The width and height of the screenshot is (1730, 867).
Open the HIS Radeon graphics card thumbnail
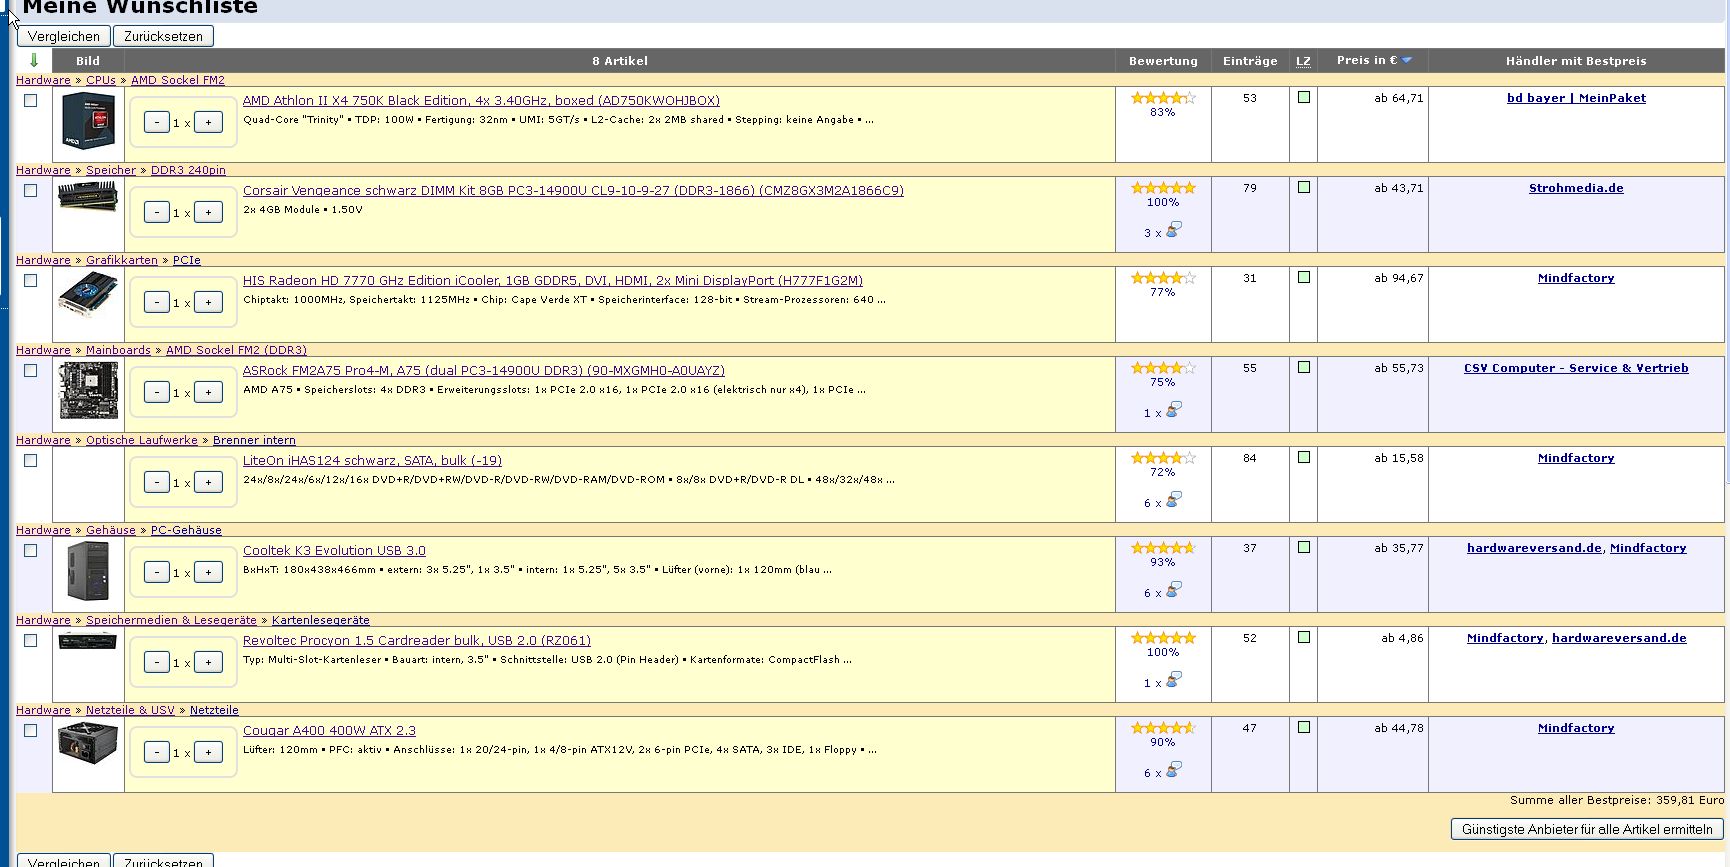click(x=88, y=294)
